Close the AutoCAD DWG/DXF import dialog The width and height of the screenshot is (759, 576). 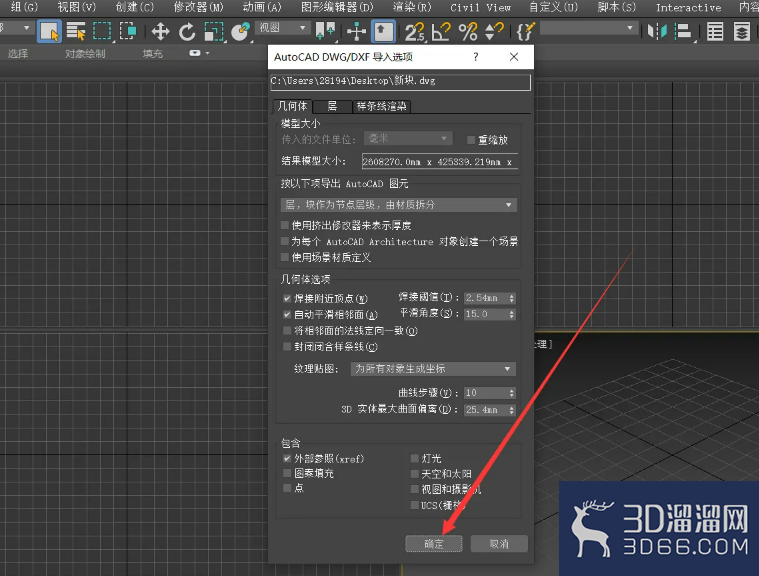pos(514,57)
